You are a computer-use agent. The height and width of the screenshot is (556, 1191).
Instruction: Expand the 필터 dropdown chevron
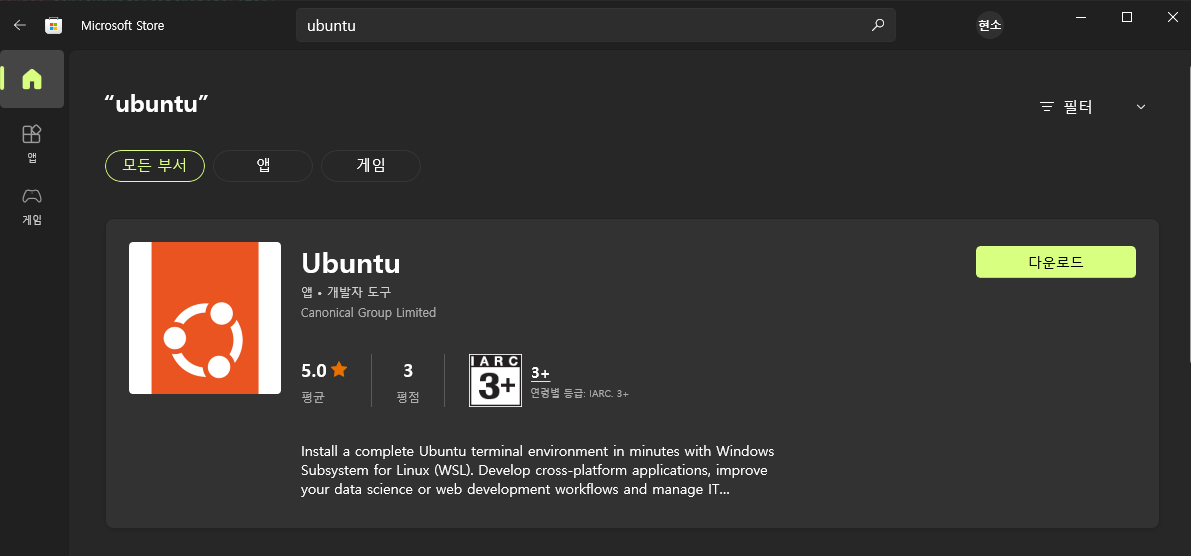[x=1140, y=107]
